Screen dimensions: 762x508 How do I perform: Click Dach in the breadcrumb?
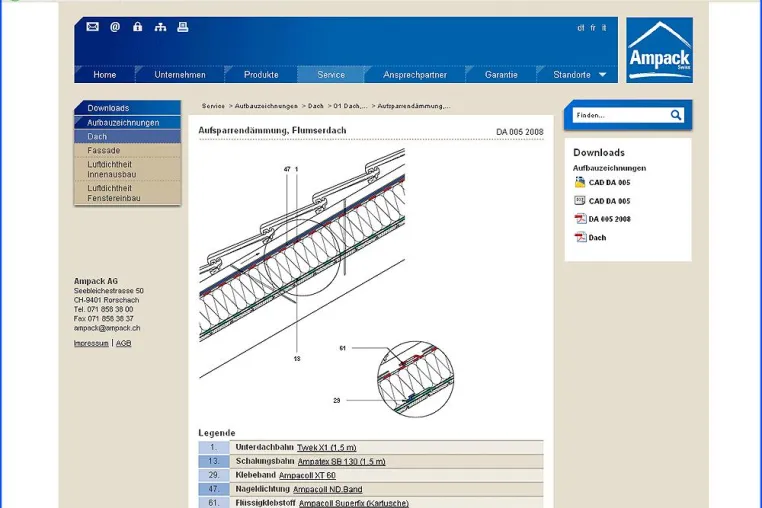(315, 106)
